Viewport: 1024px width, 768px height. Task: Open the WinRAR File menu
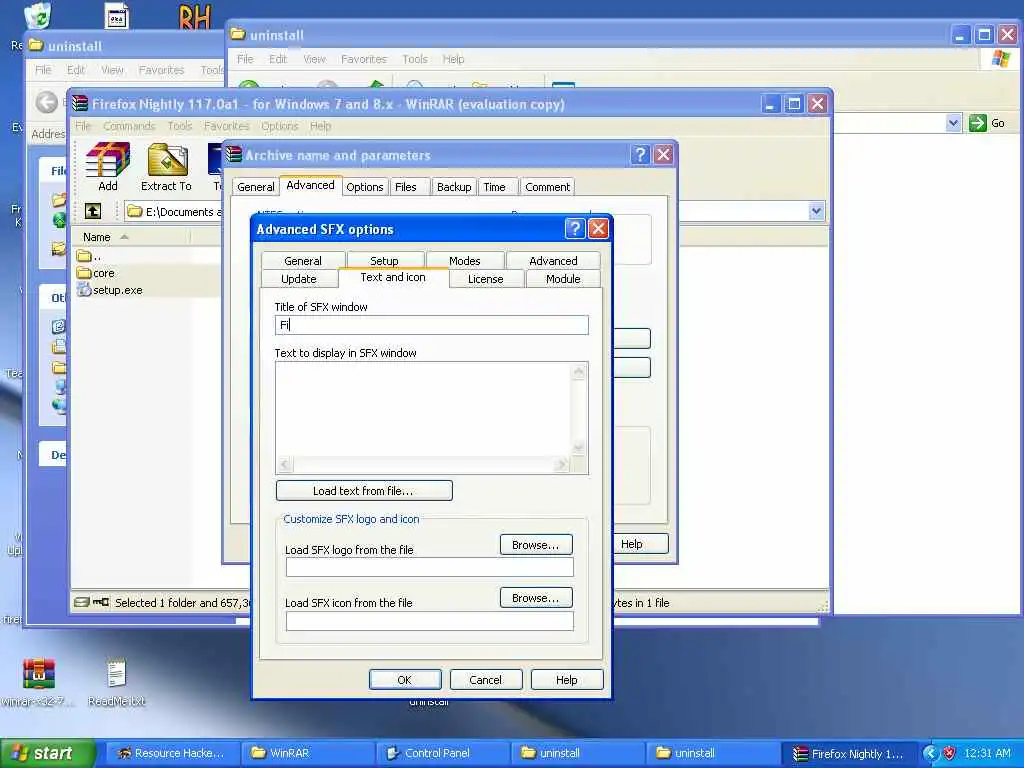coord(83,126)
